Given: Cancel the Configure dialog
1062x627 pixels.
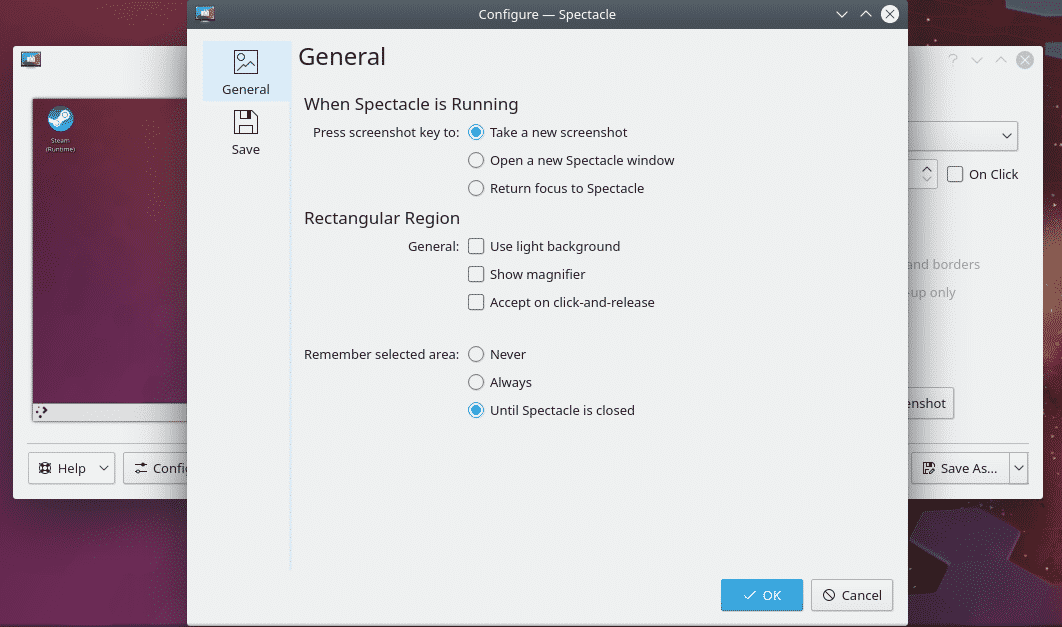Looking at the screenshot, I should point(852,595).
